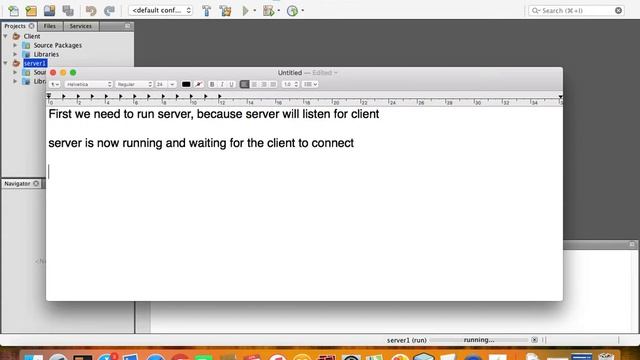
Task: Click the Debug Project icon
Action: (x=269, y=11)
